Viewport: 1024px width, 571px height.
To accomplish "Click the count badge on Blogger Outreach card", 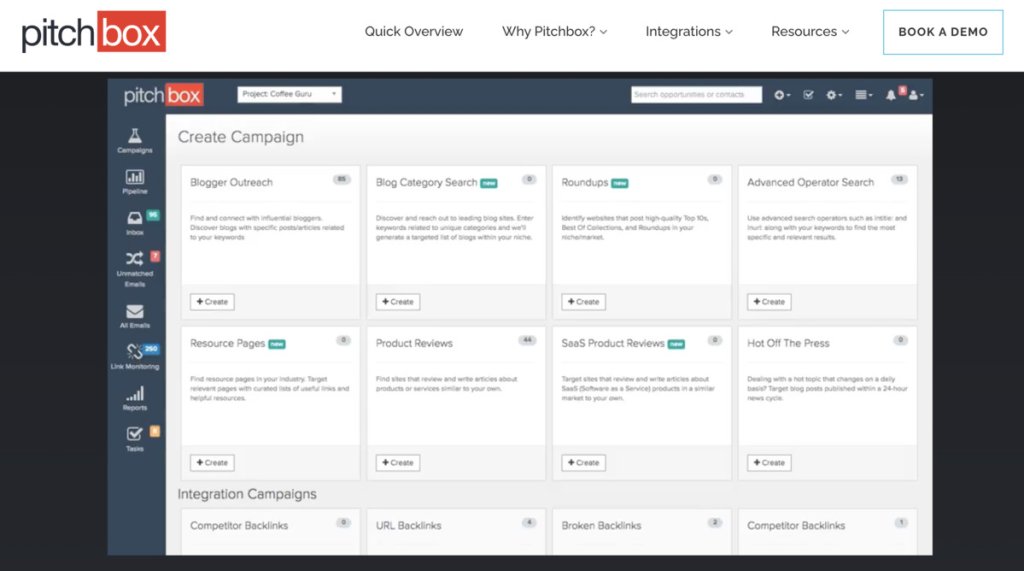I will [342, 179].
